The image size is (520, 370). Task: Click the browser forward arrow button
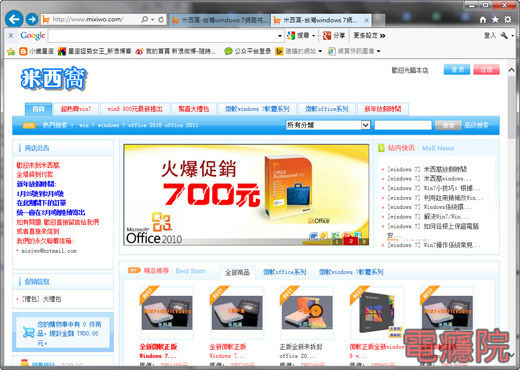(x=32, y=19)
